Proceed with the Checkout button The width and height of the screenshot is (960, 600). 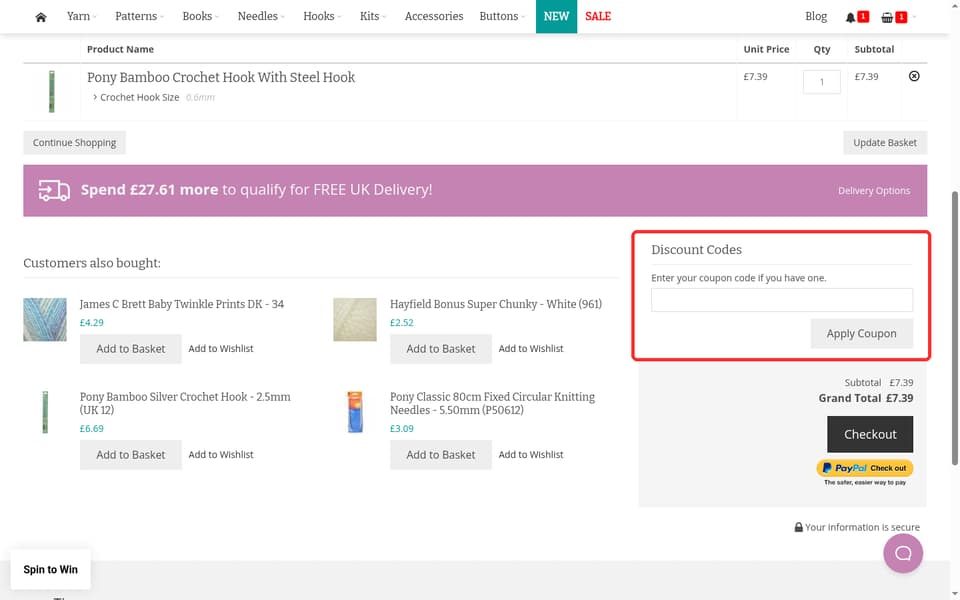(x=870, y=434)
